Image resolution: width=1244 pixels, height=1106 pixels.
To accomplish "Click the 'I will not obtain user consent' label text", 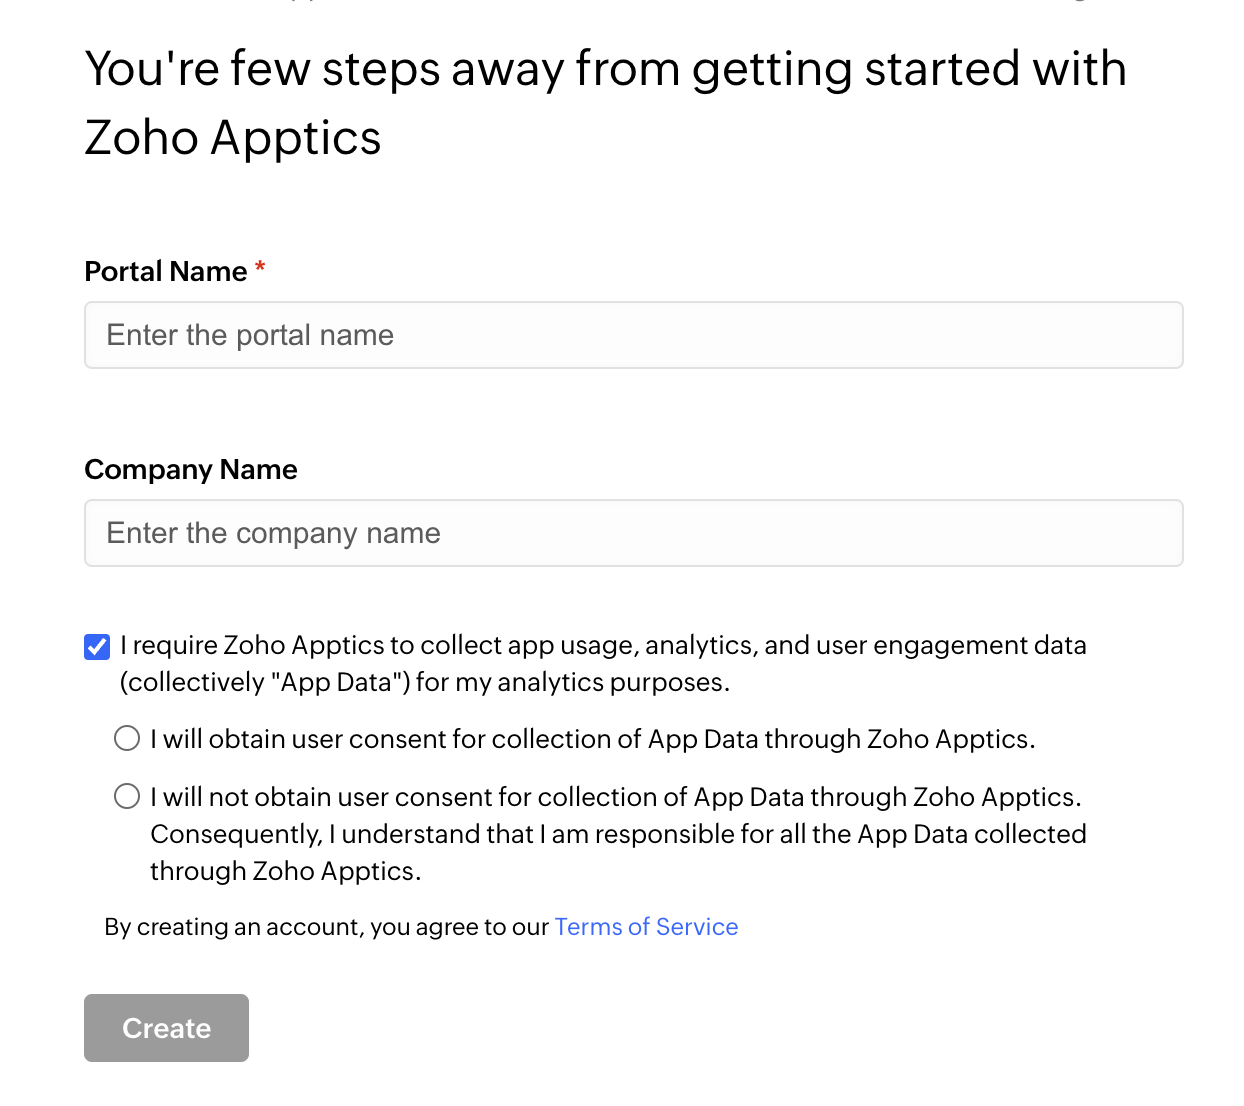I will 616,798.
